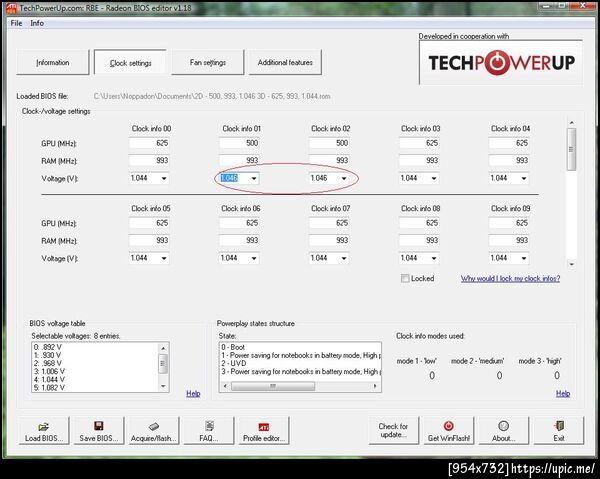Click the TechPowerUp logo

click(501, 62)
